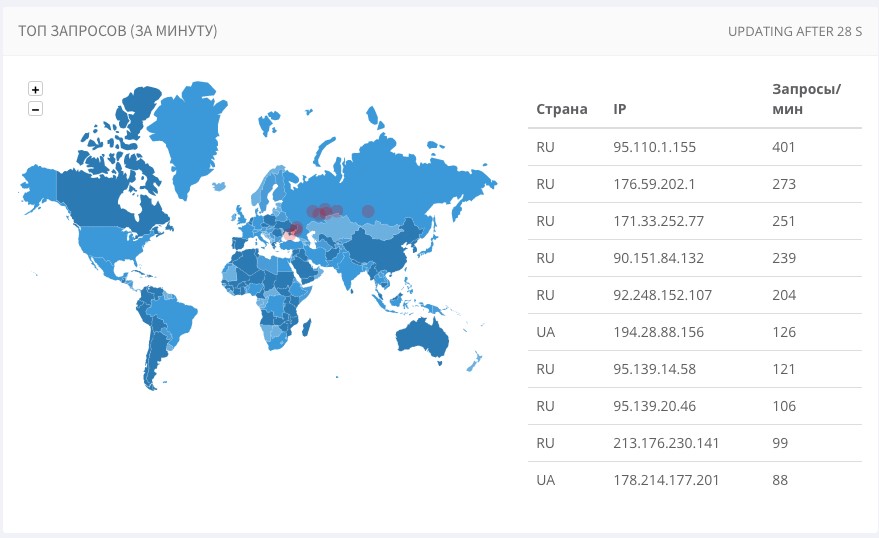Click IP address 95.139.14.58
This screenshot has height=538, width=879.
click(654, 369)
